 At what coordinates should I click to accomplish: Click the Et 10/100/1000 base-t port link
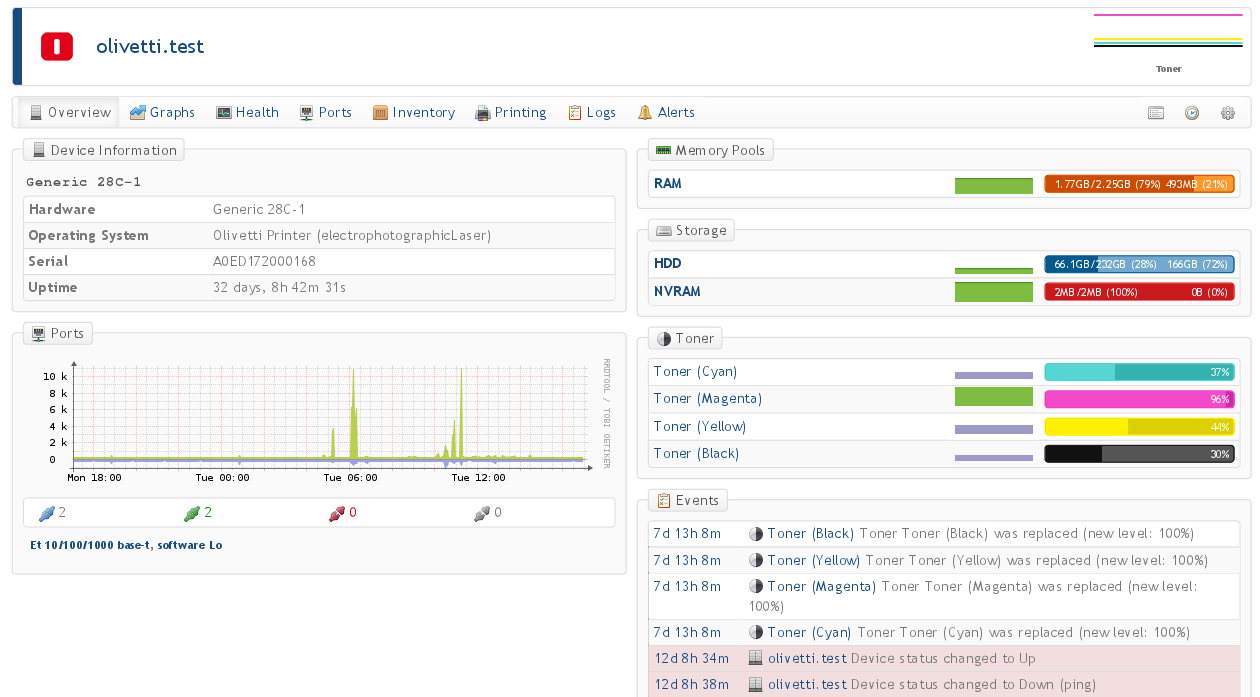[x=127, y=545]
